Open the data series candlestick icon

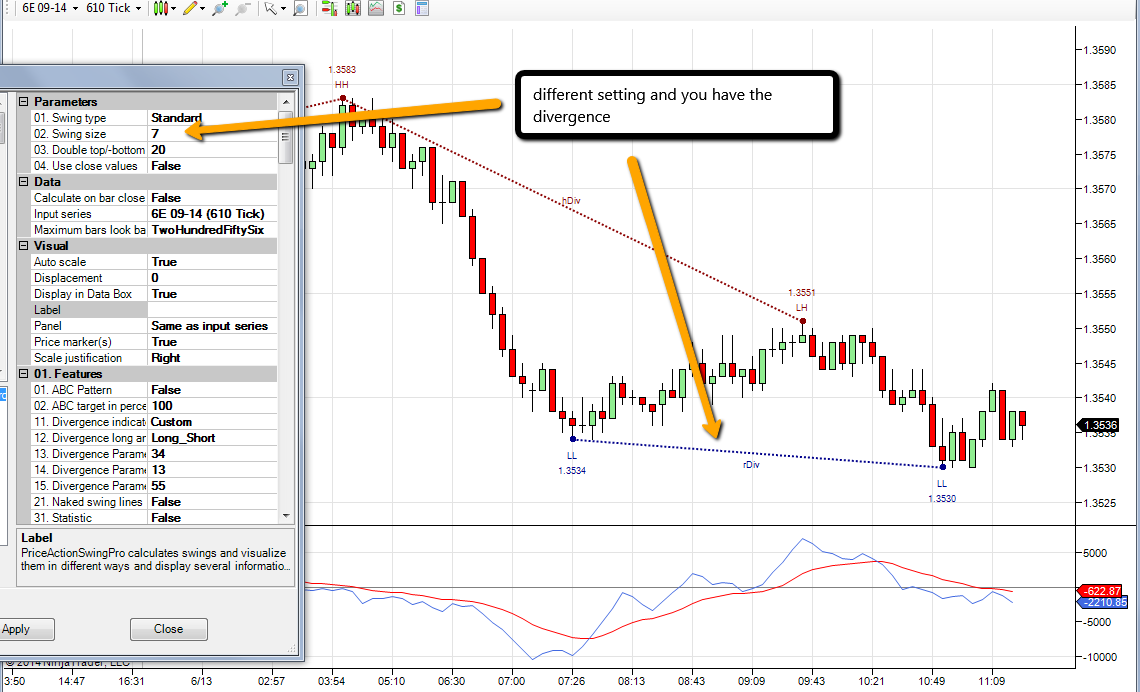pyautogui.click(x=353, y=8)
